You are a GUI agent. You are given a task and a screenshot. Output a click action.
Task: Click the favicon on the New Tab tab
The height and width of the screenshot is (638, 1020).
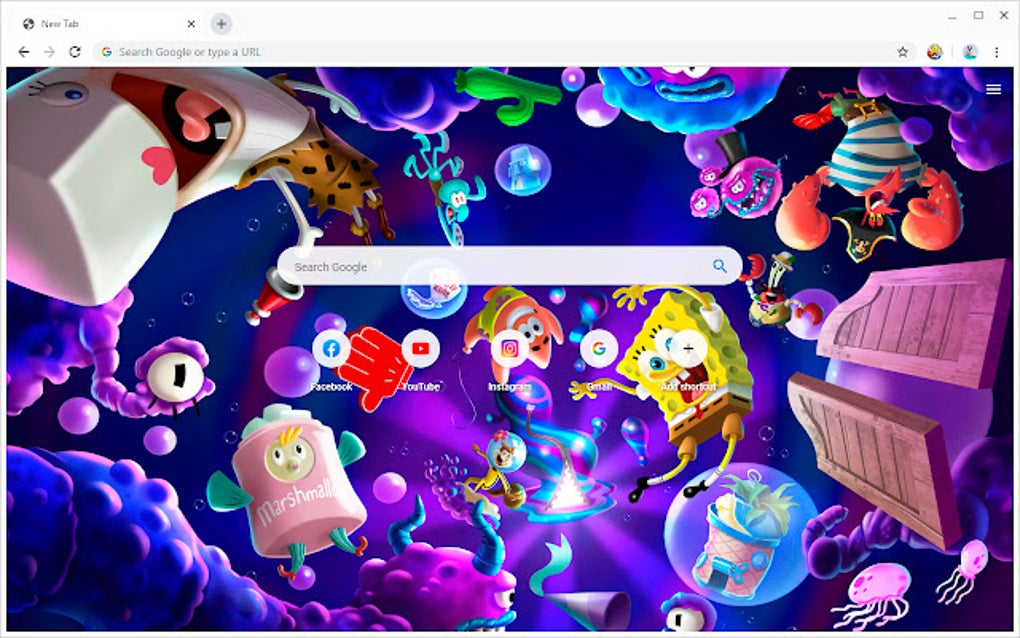tap(27, 23)
